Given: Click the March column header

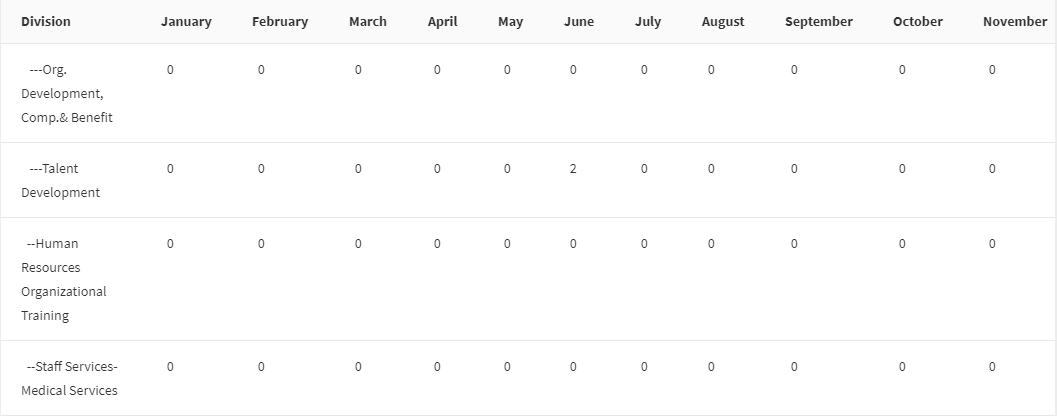Looking at the screenshot, I should tap(368, 22).
